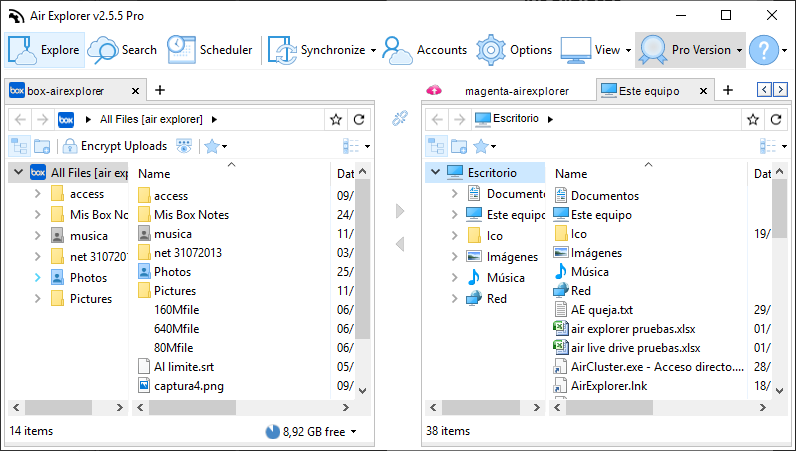The image size is (796, 451).
Task: Copy selection to left pane arrow
Action: [400, 244]
